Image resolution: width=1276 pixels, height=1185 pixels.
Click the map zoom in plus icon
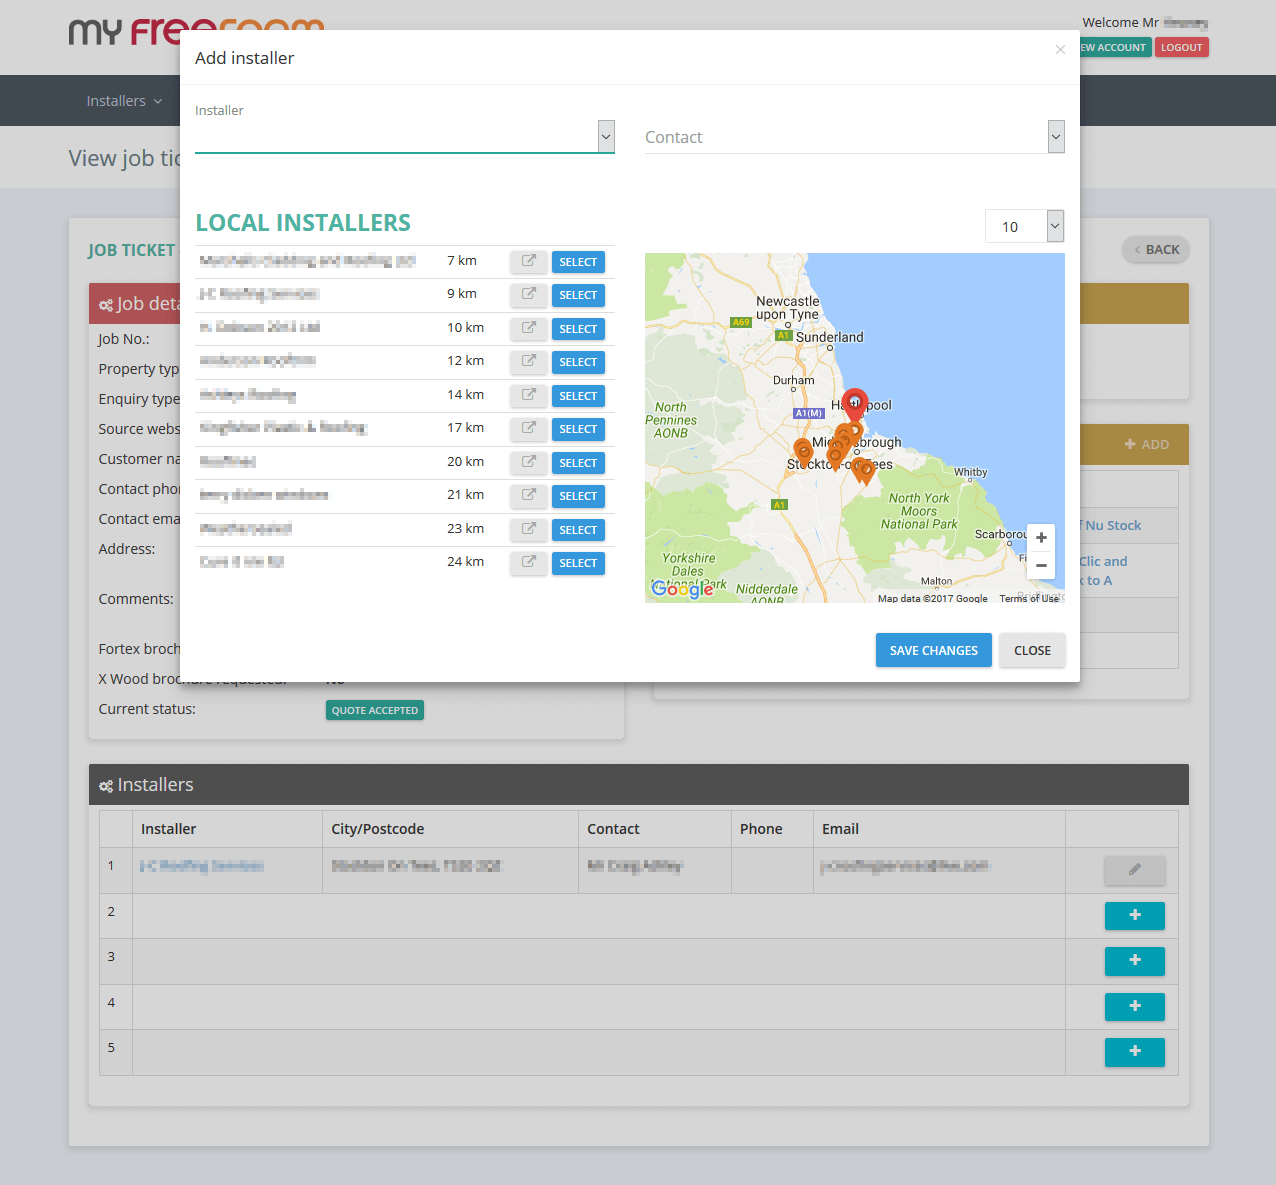[1041, 538]
